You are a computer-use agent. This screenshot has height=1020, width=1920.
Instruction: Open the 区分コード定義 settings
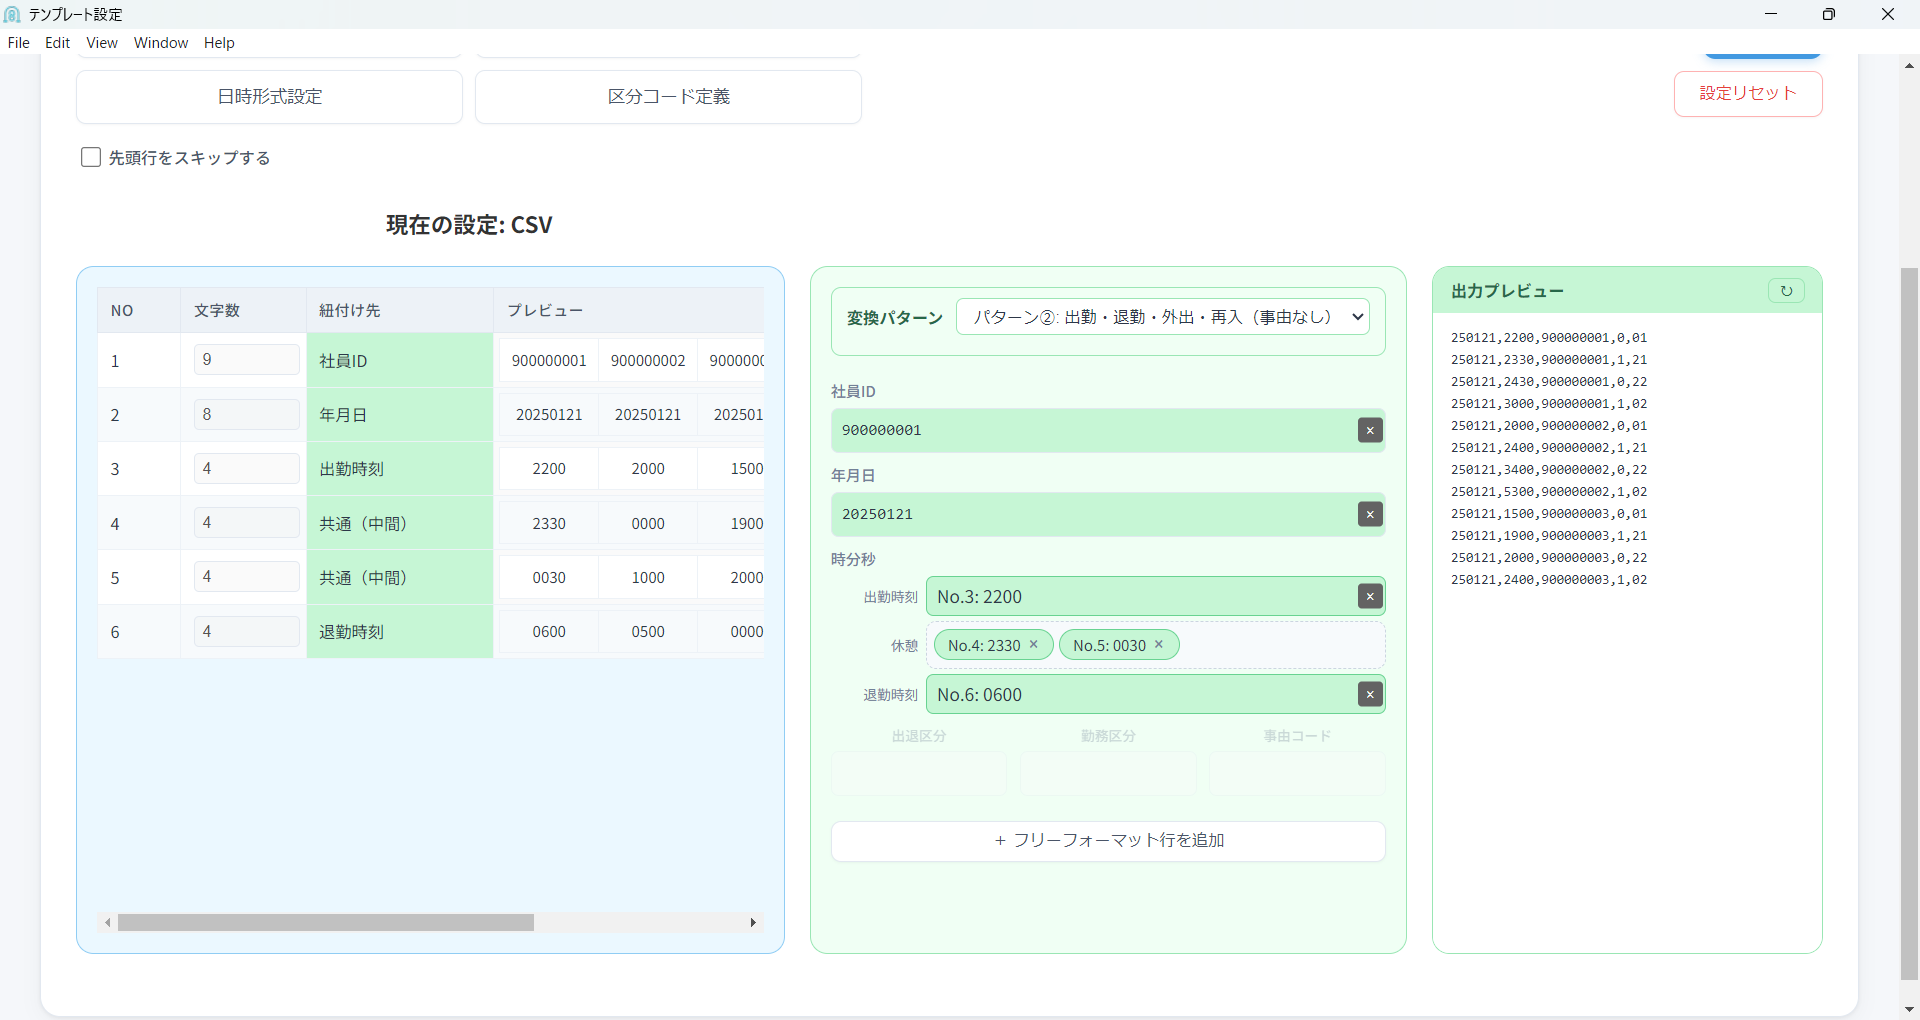click(668, 96)
